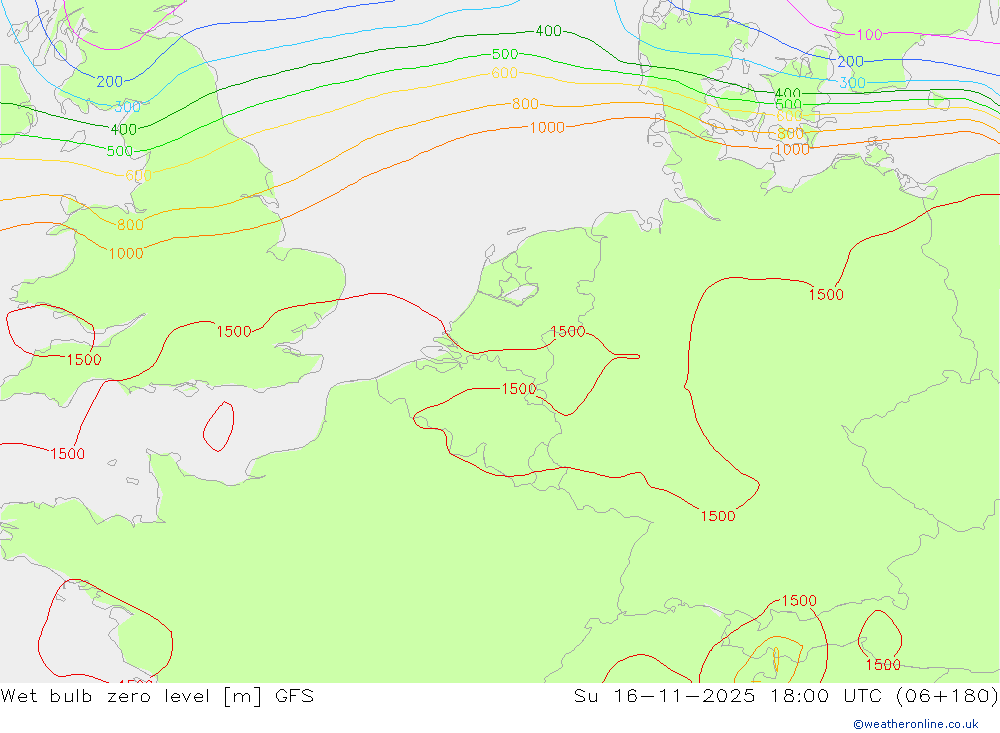
Task: Click the 1500 label over Wales
Action: [84, 360]
